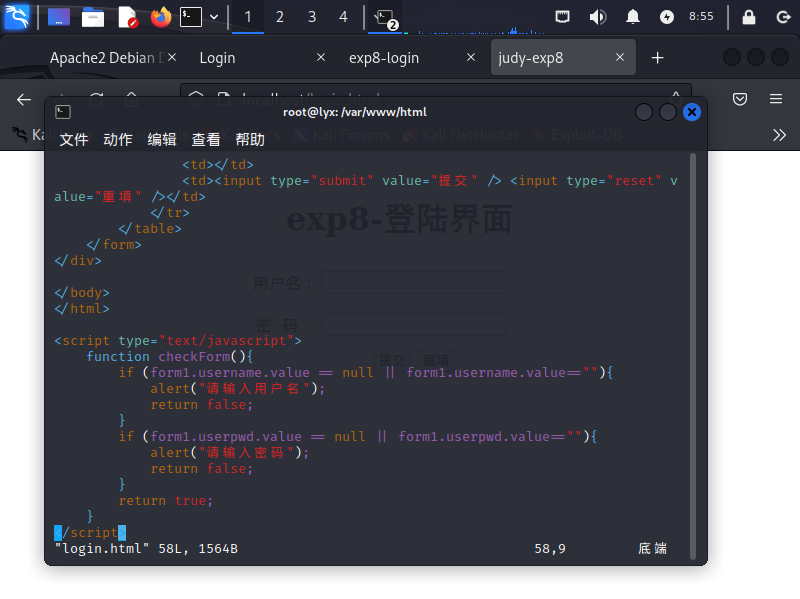This screenshot has height=599, width=800.
Task: Open the Firefox hamburger menu
Action: coord(776,99)
